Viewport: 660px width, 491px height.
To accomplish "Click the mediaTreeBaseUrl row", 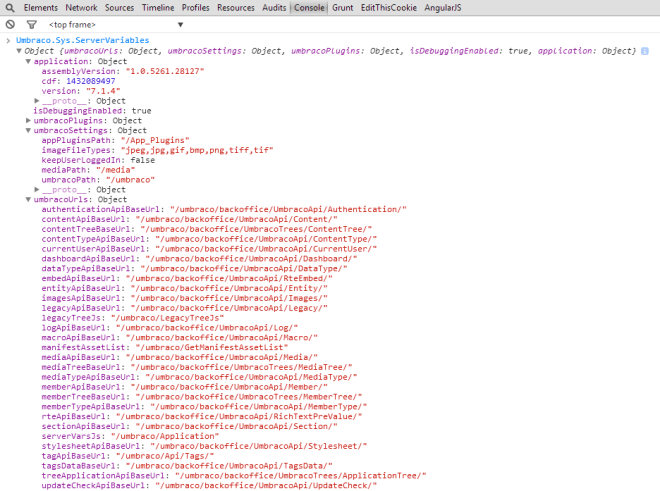I will [197, 367].
